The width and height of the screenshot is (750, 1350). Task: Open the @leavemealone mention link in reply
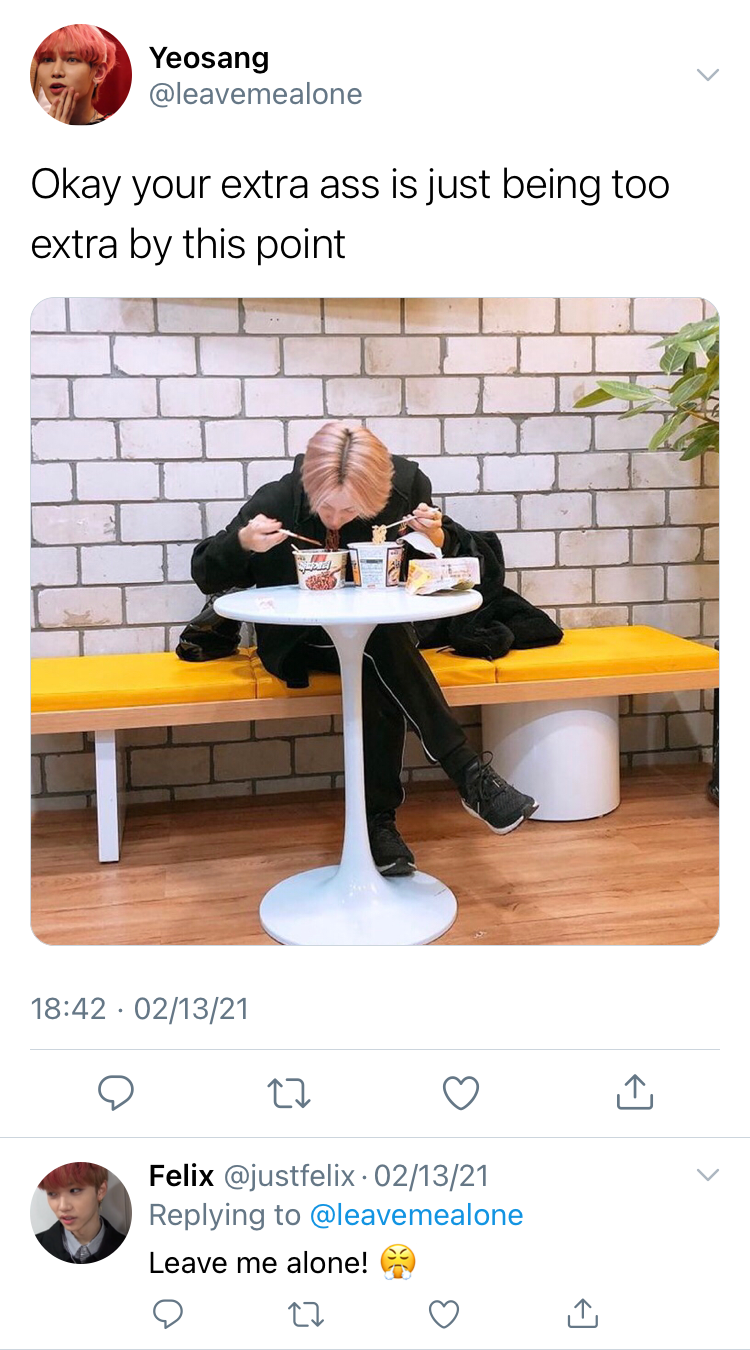pyautogui.click(x=416, y=1215)
